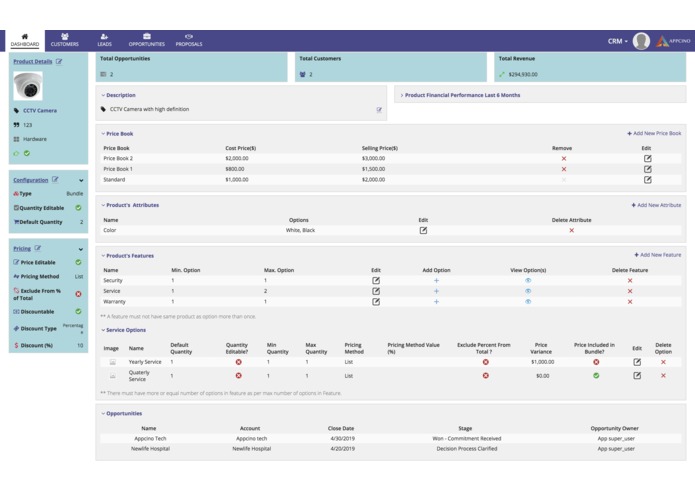Toggle Discountable green check
The image size is (695, 494).
pos(78,311)
